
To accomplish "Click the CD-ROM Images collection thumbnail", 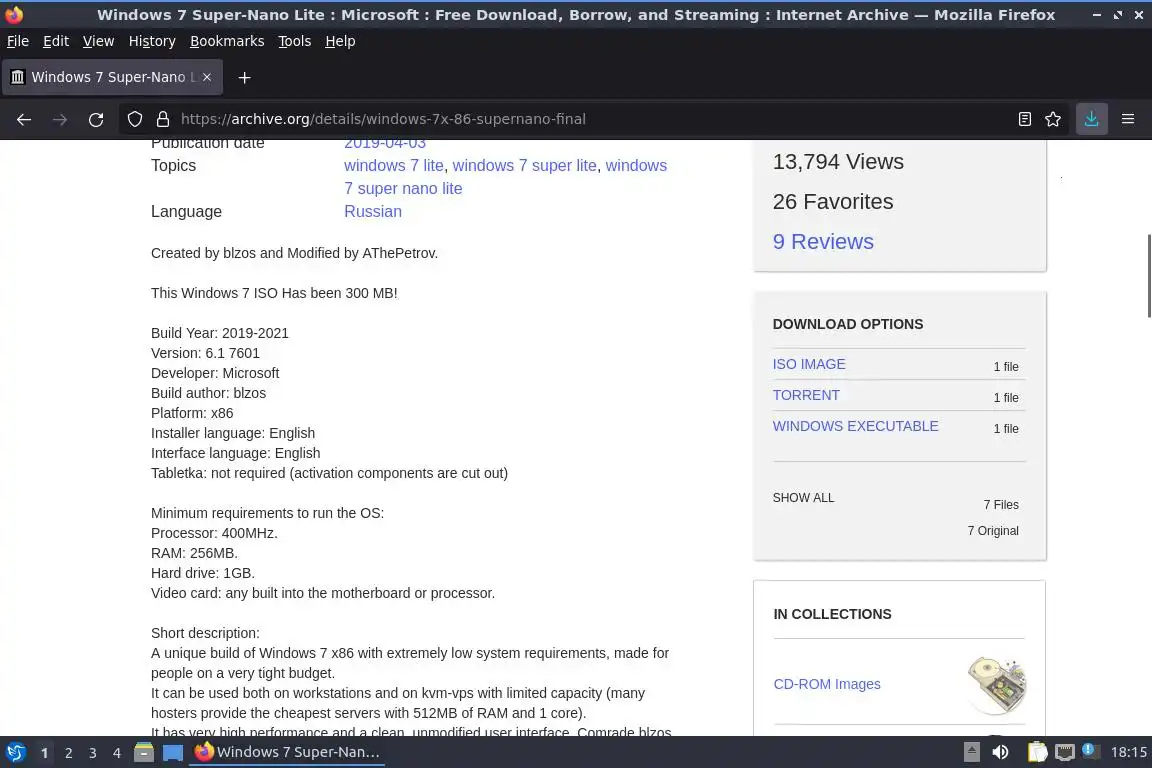I will 997,685.
